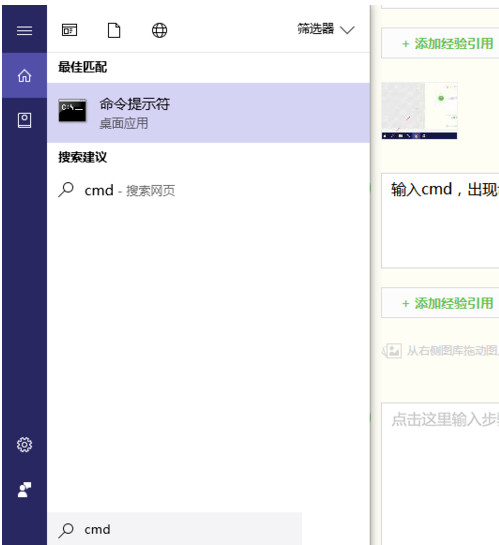499x545 pixels.
Task: Click the magnifier icon in the search box
Action: click(66, 530)
